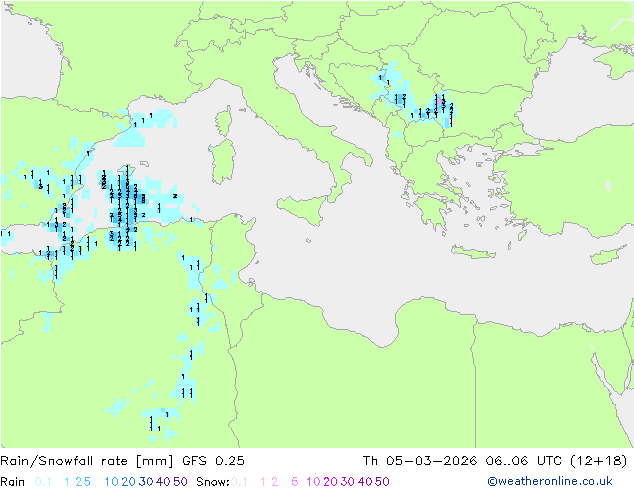The width and height of the screenshot is (634, 490).
Task: Pick the Rain 20 legend color value
Action: click(x=128, y=482)
